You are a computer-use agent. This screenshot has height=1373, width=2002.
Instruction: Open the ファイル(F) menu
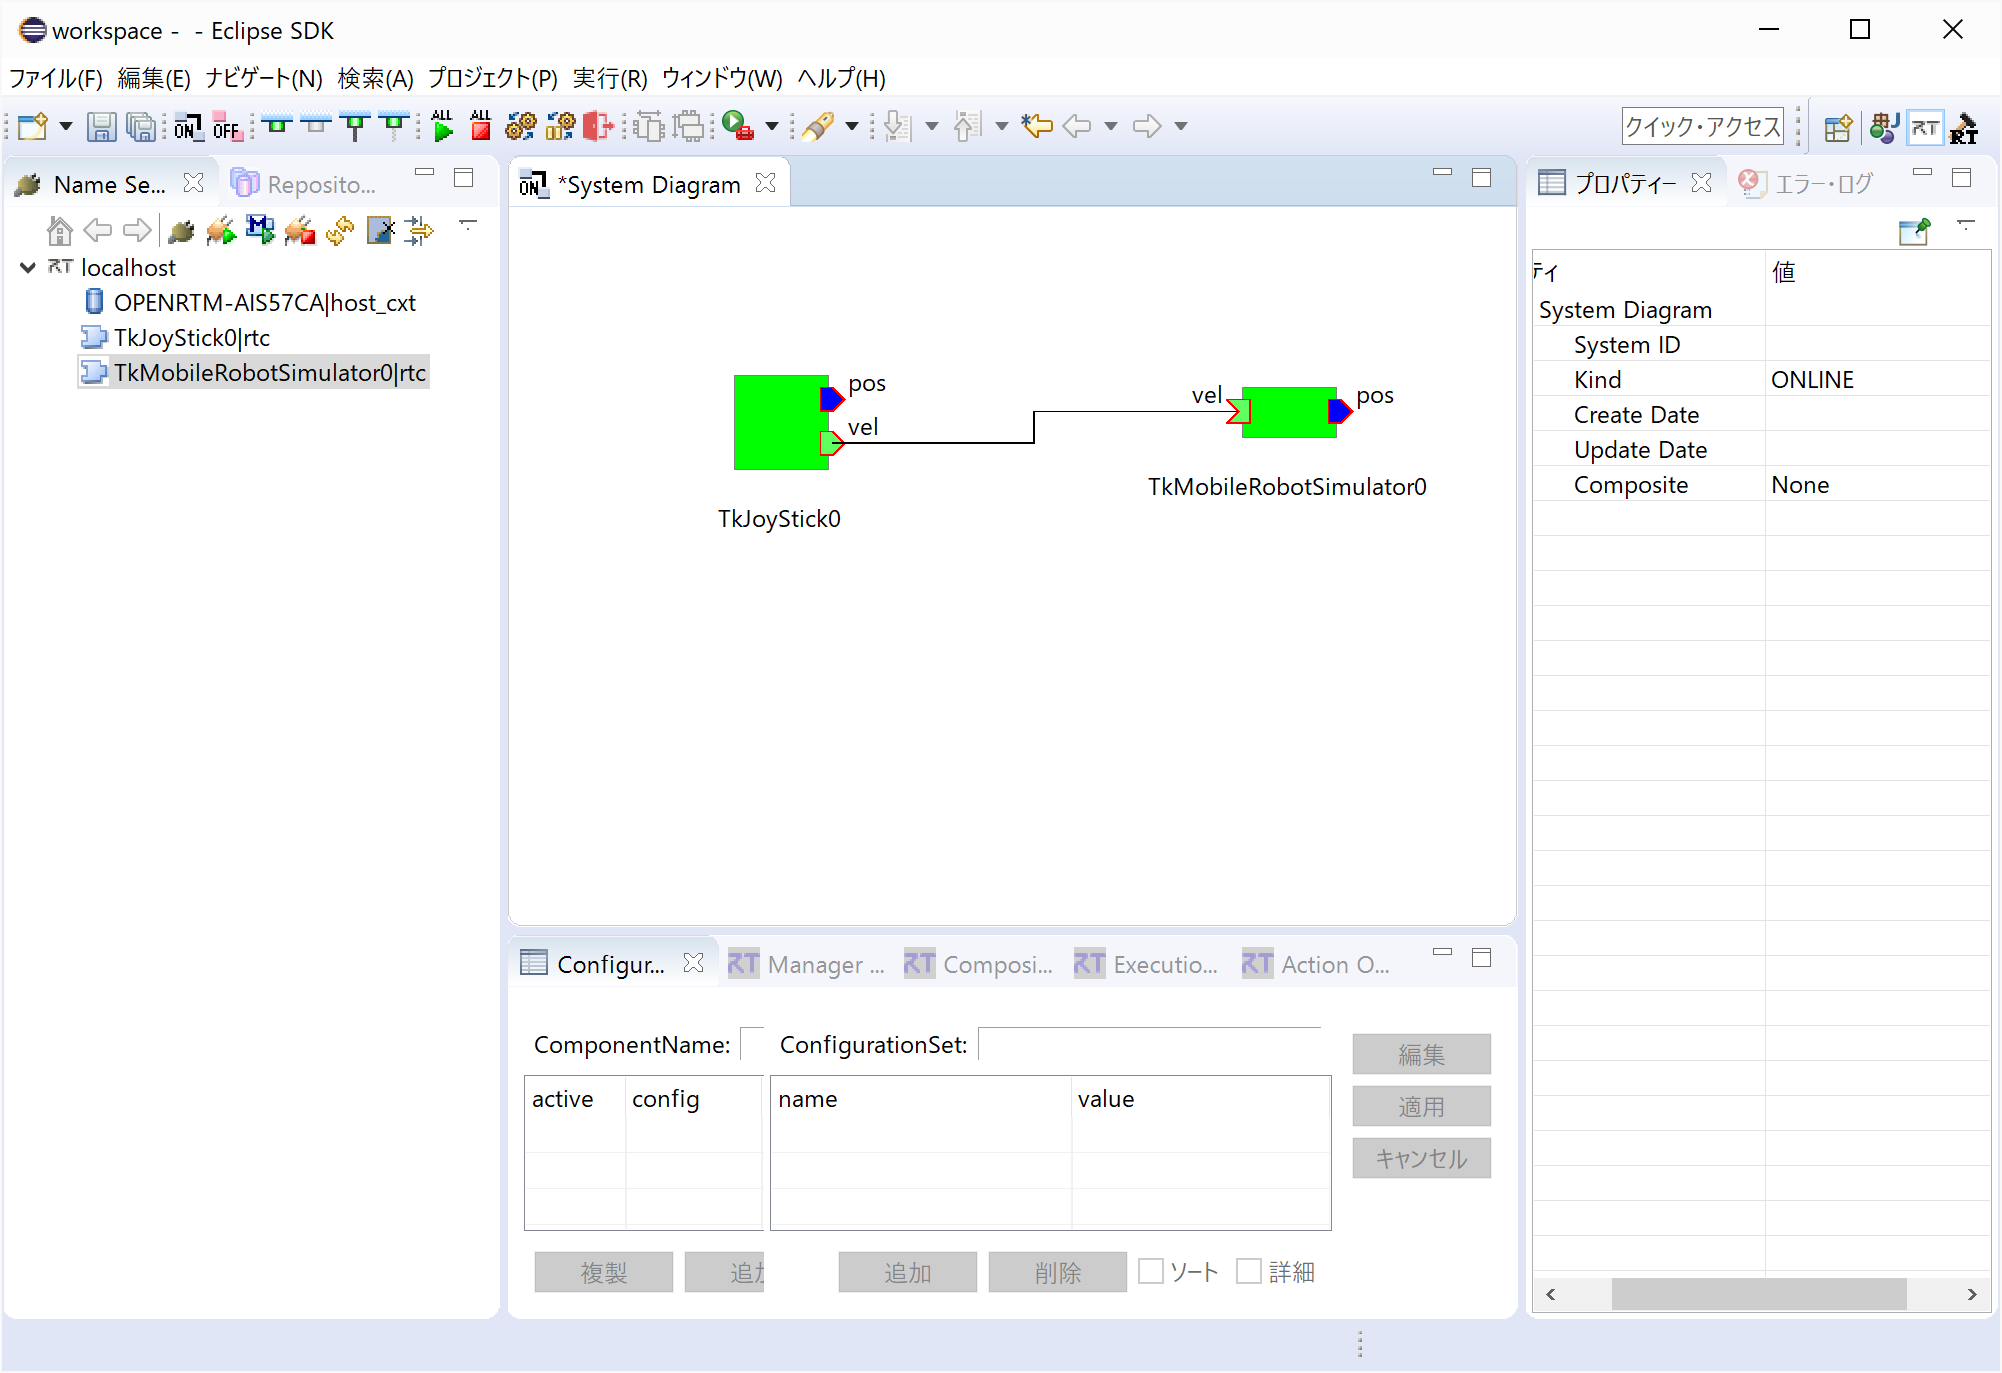[56, 78]
